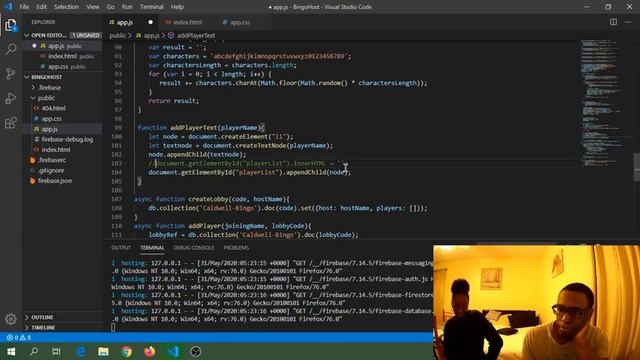Click the errors and warnings status indicator
The width and height of the screenshot is (640, 360).
pos(19,338)
